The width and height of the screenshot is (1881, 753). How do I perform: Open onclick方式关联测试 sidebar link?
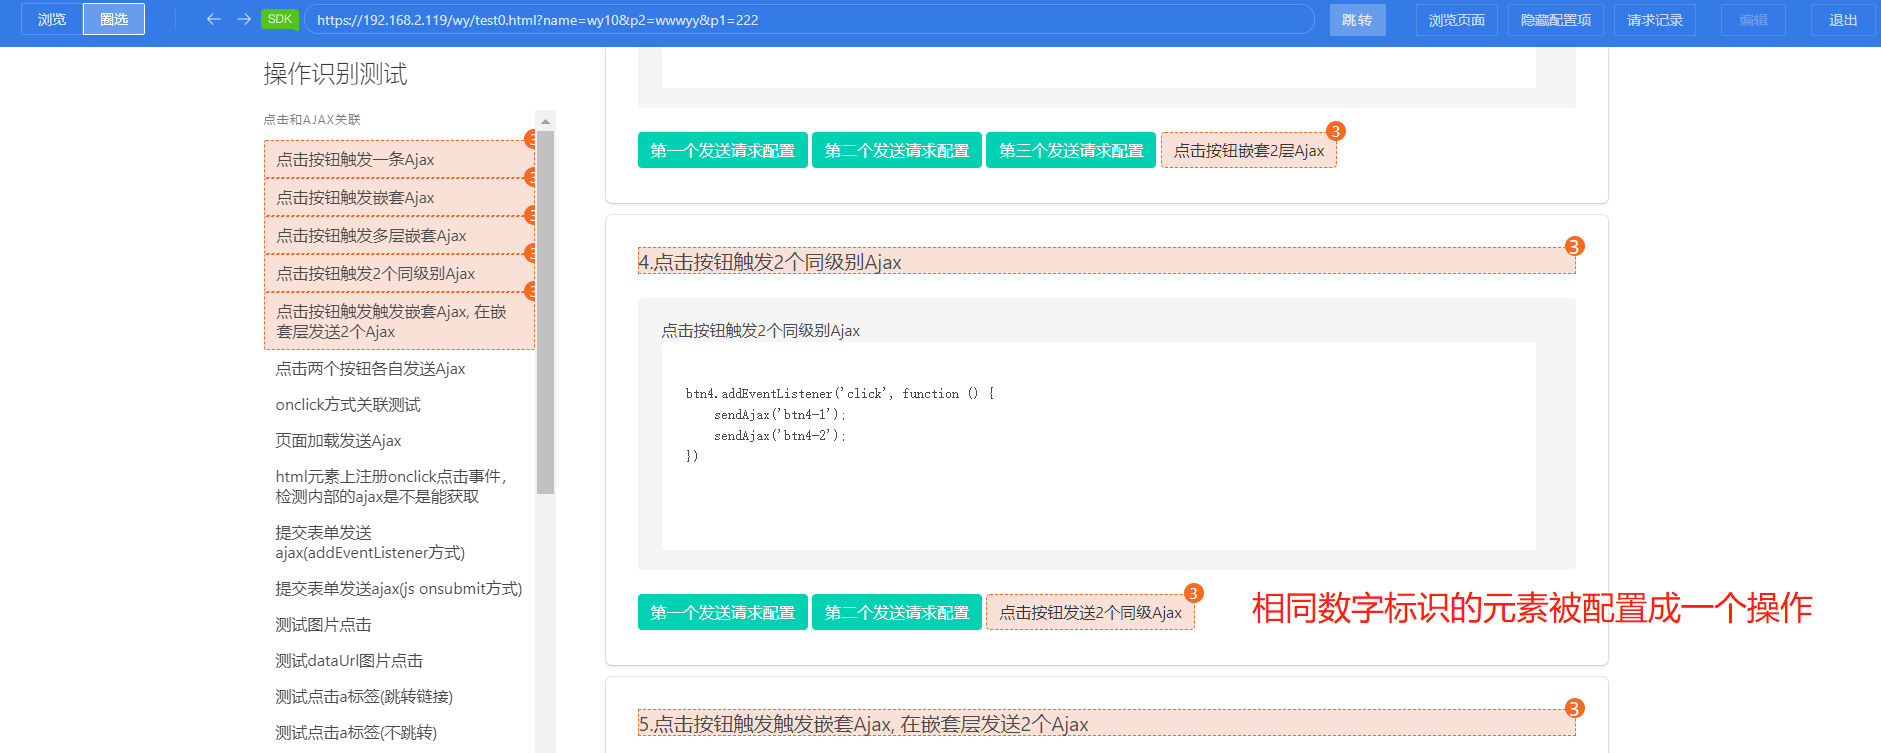point(348,404)
